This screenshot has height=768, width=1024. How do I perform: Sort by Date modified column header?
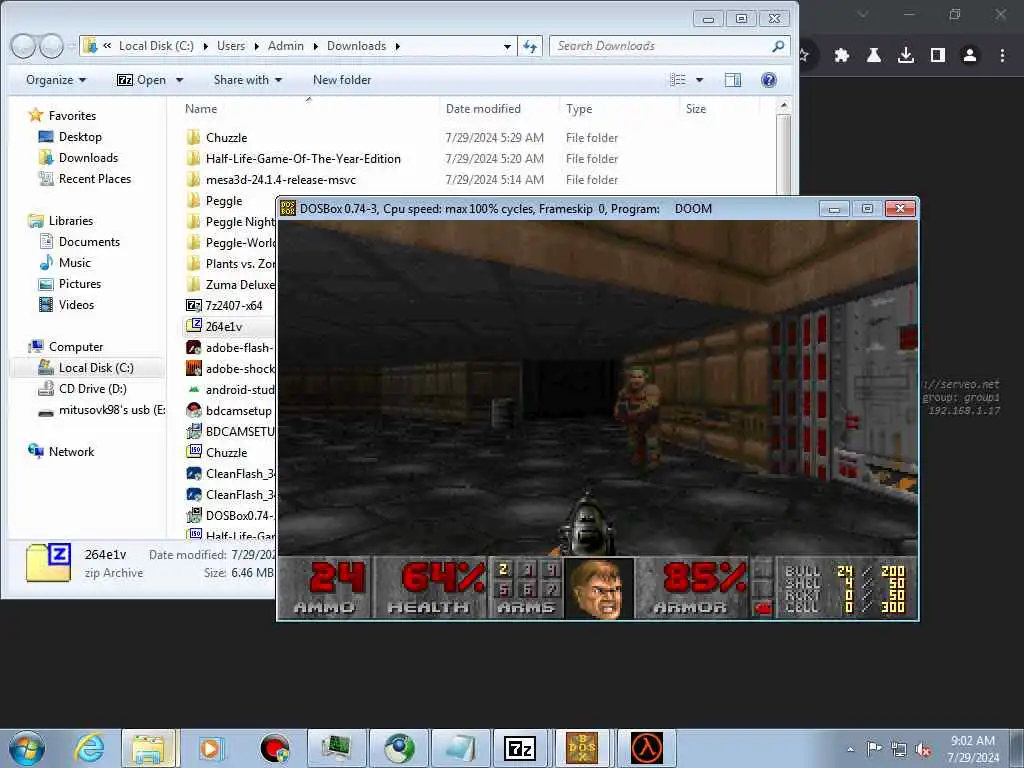click(x=500, y=109)
